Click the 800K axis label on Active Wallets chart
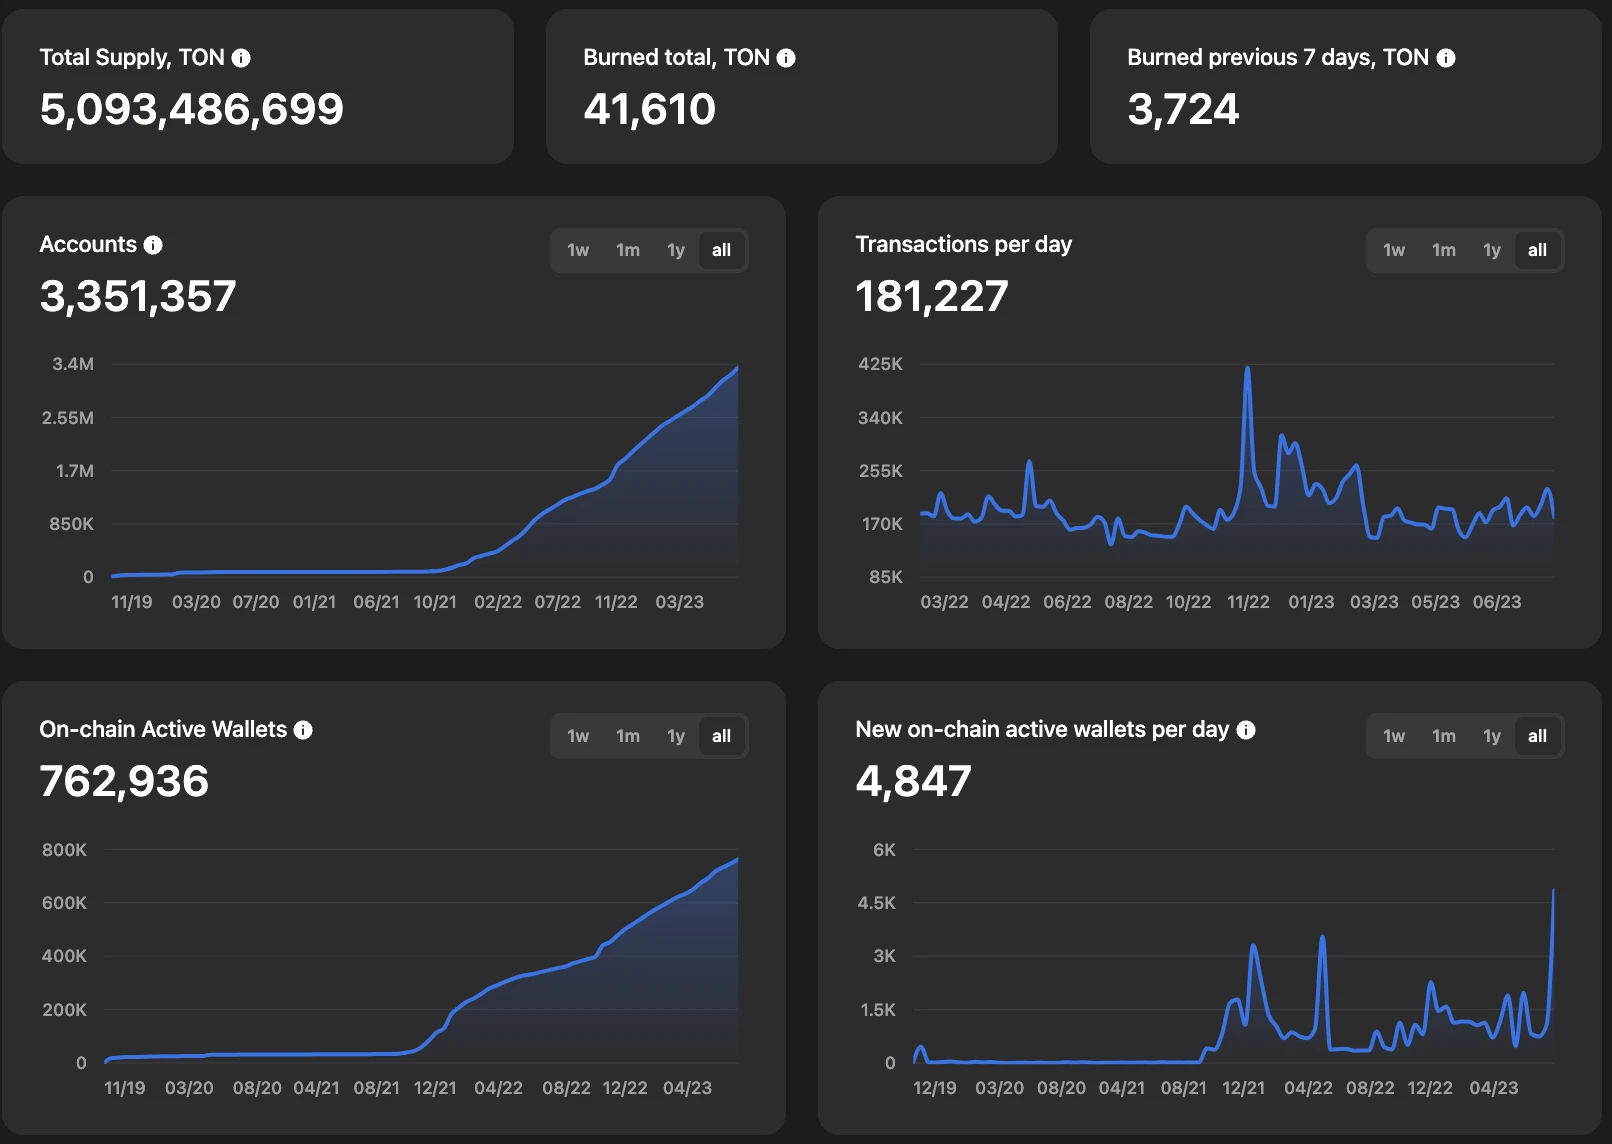1612x1144 pixels. click(64, 850)
